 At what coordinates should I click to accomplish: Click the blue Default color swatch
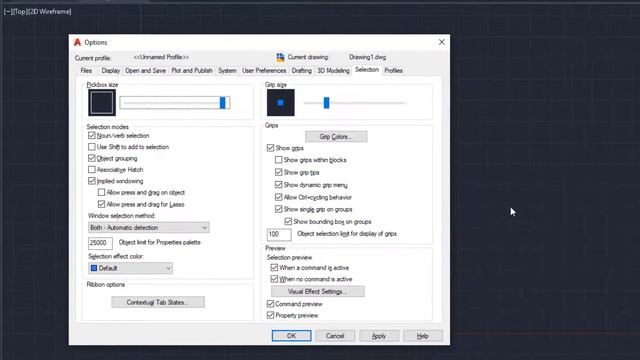coord(94,268)
